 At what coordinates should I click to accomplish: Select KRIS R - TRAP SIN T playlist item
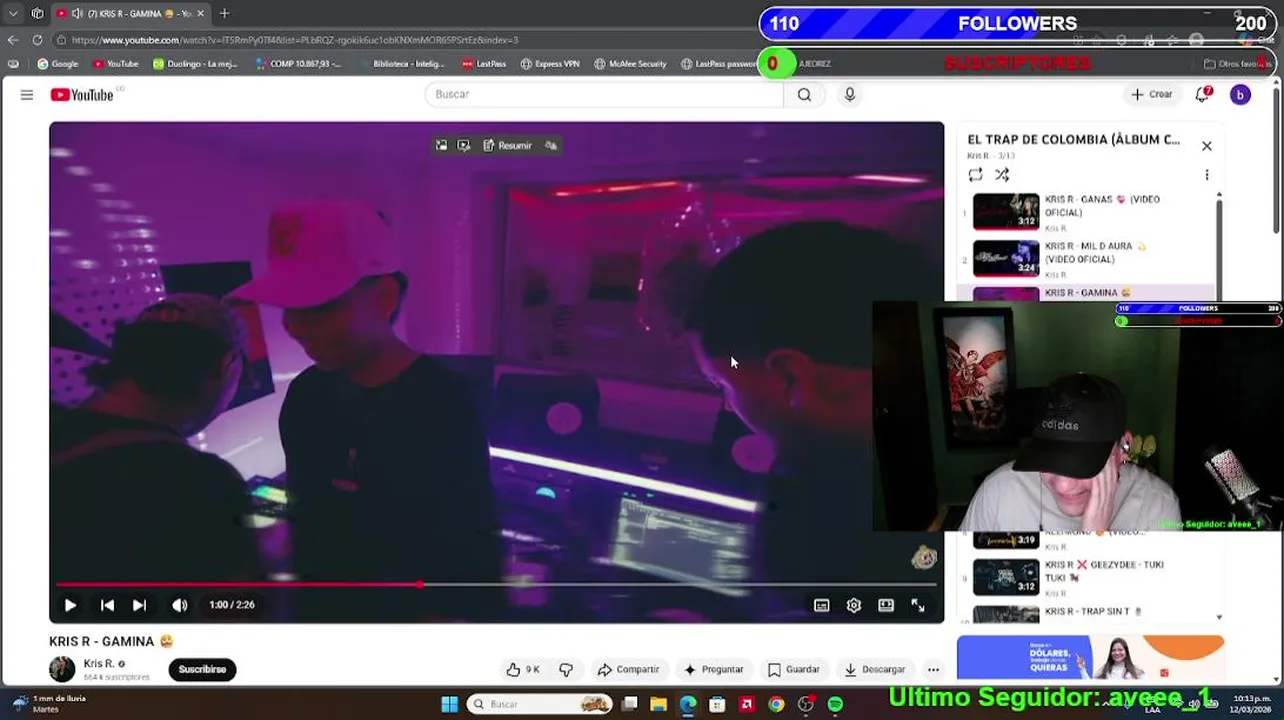tap(1090, 612)
